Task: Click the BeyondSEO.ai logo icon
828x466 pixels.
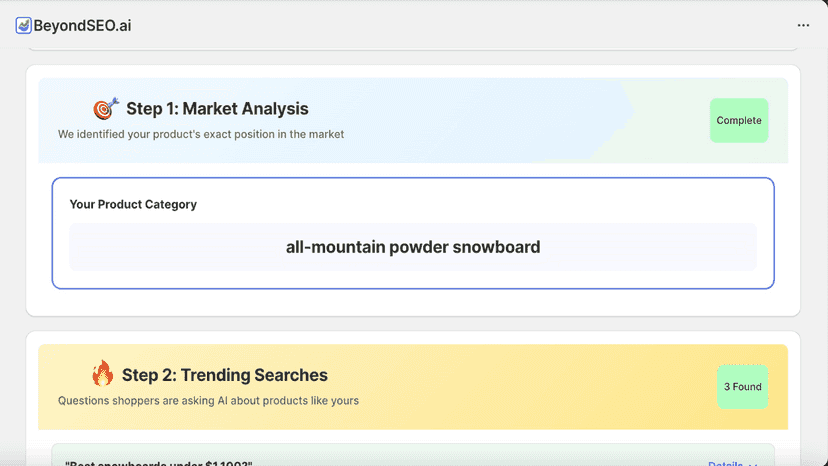Action: point(23,25)
